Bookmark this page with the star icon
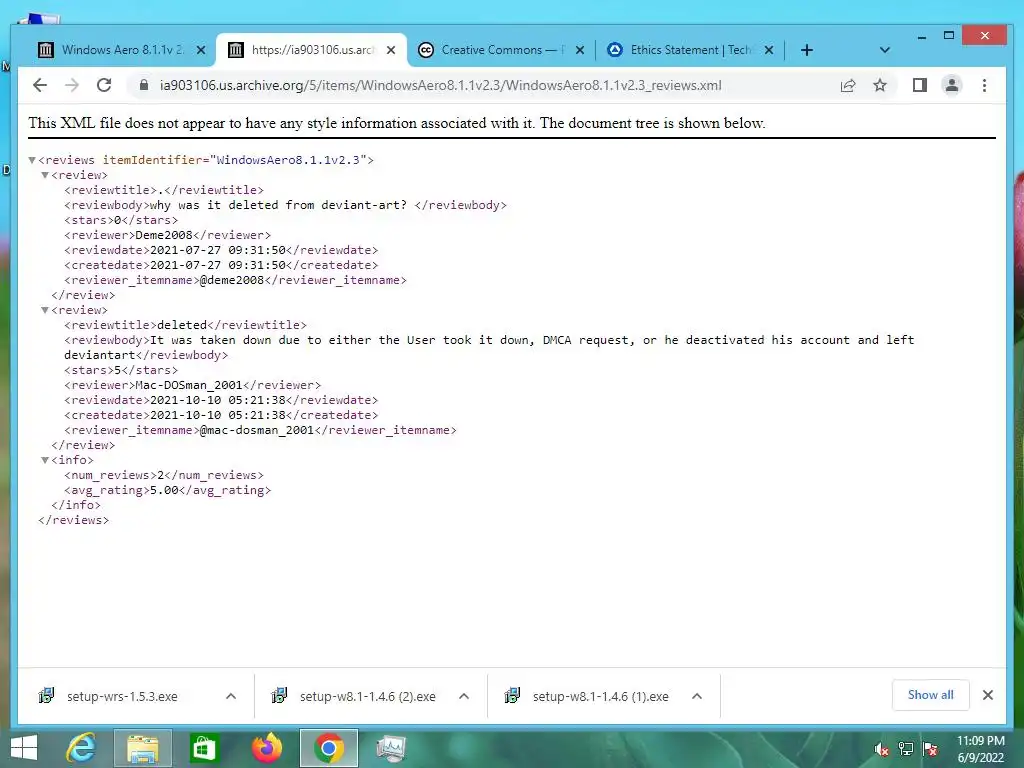Image resolution: width=1024 pixels, height=768 pixels. [x=880, y=86]
